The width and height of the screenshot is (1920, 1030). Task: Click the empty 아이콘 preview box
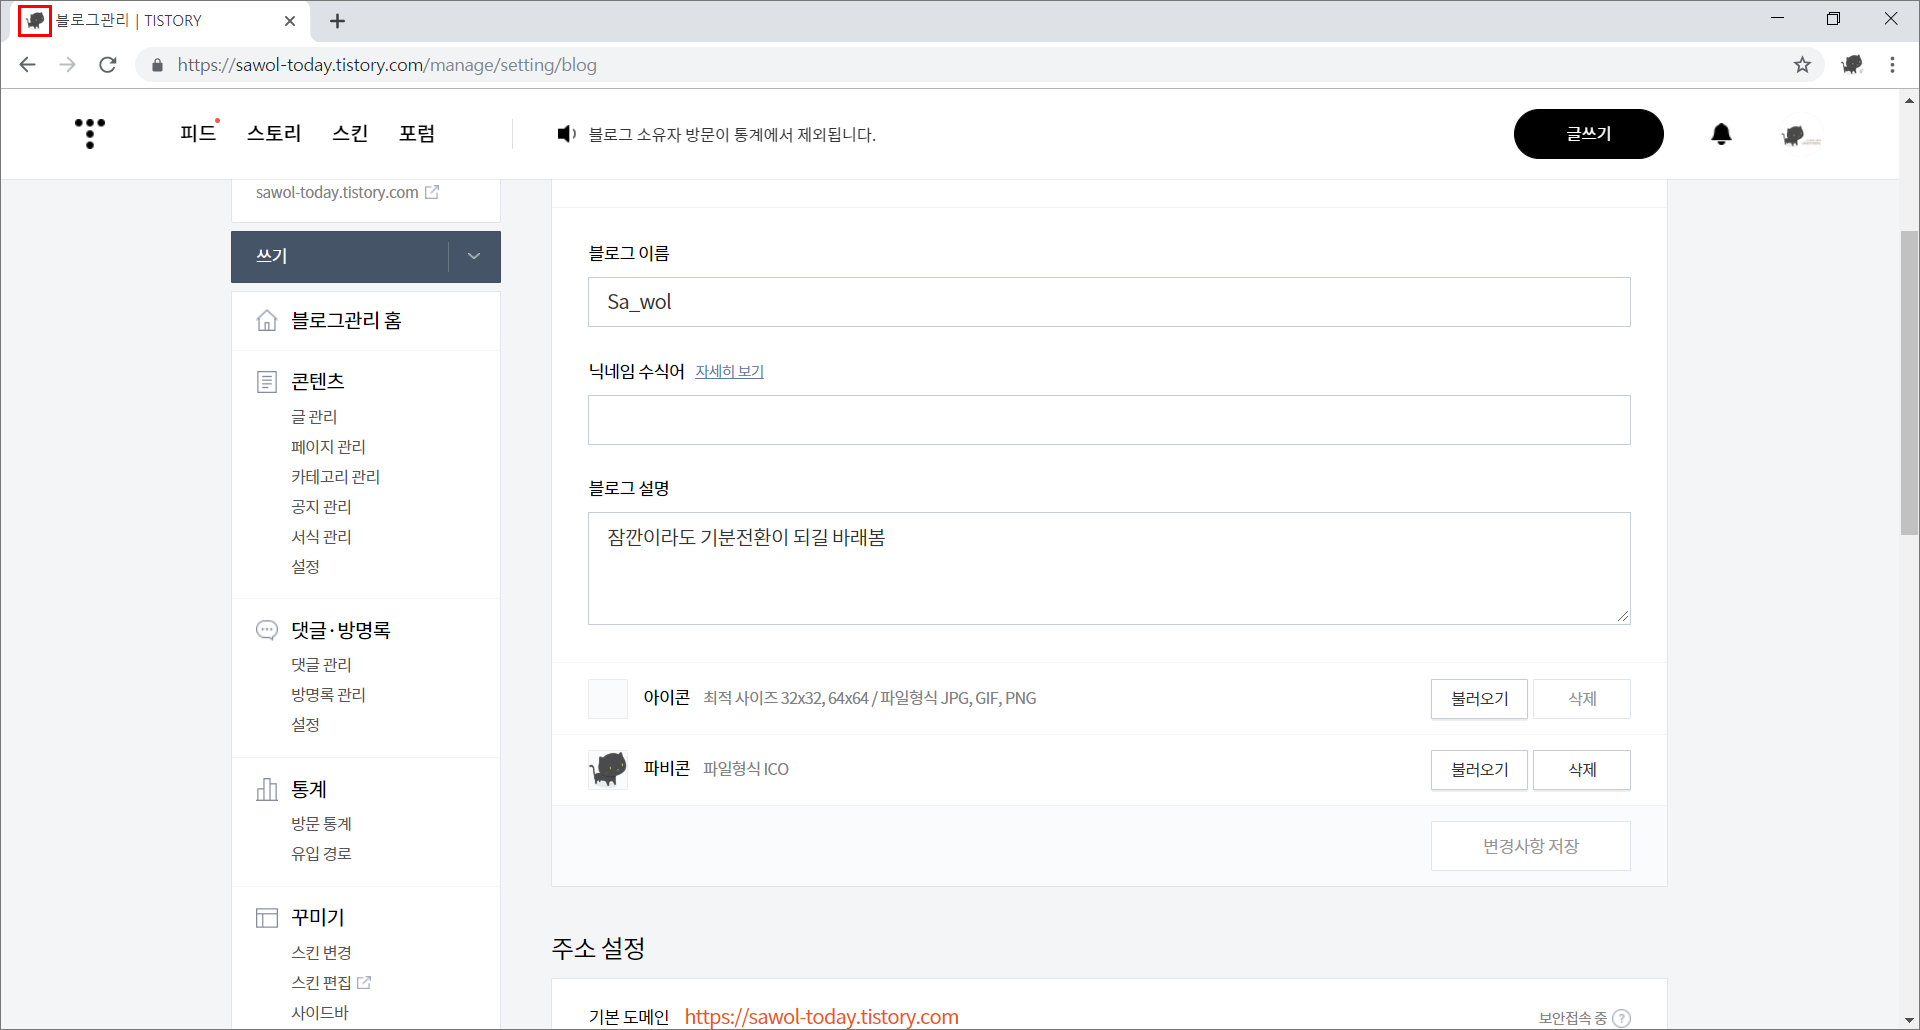tap(608, 699)
